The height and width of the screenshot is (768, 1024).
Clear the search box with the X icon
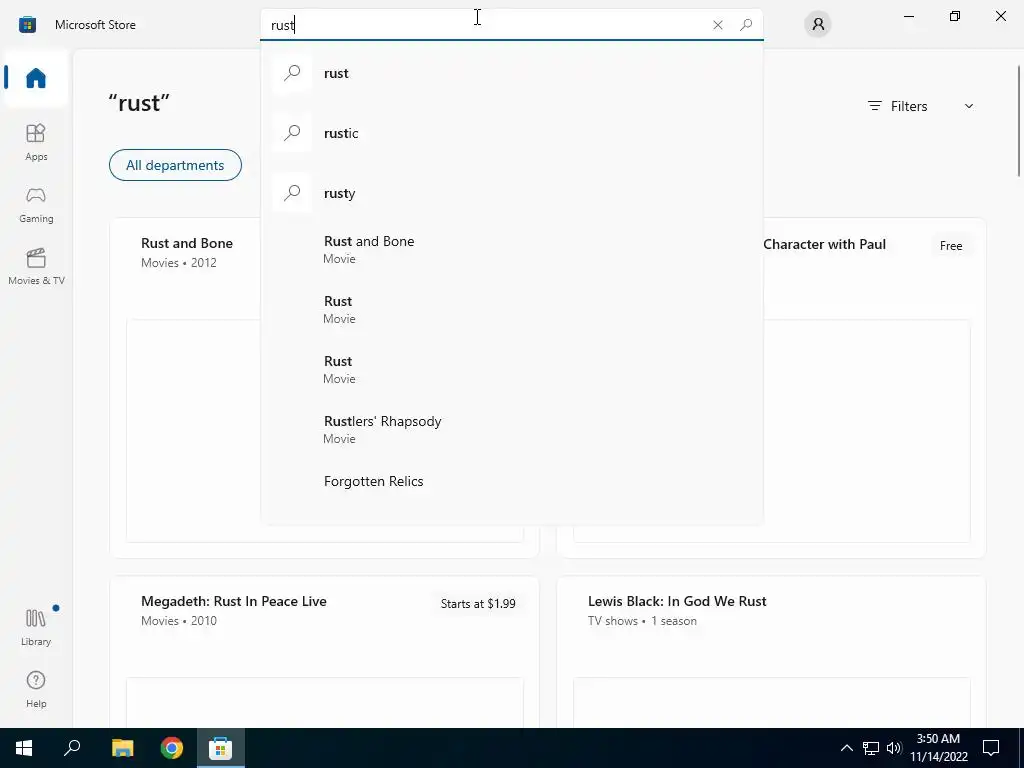click(718, 25)
